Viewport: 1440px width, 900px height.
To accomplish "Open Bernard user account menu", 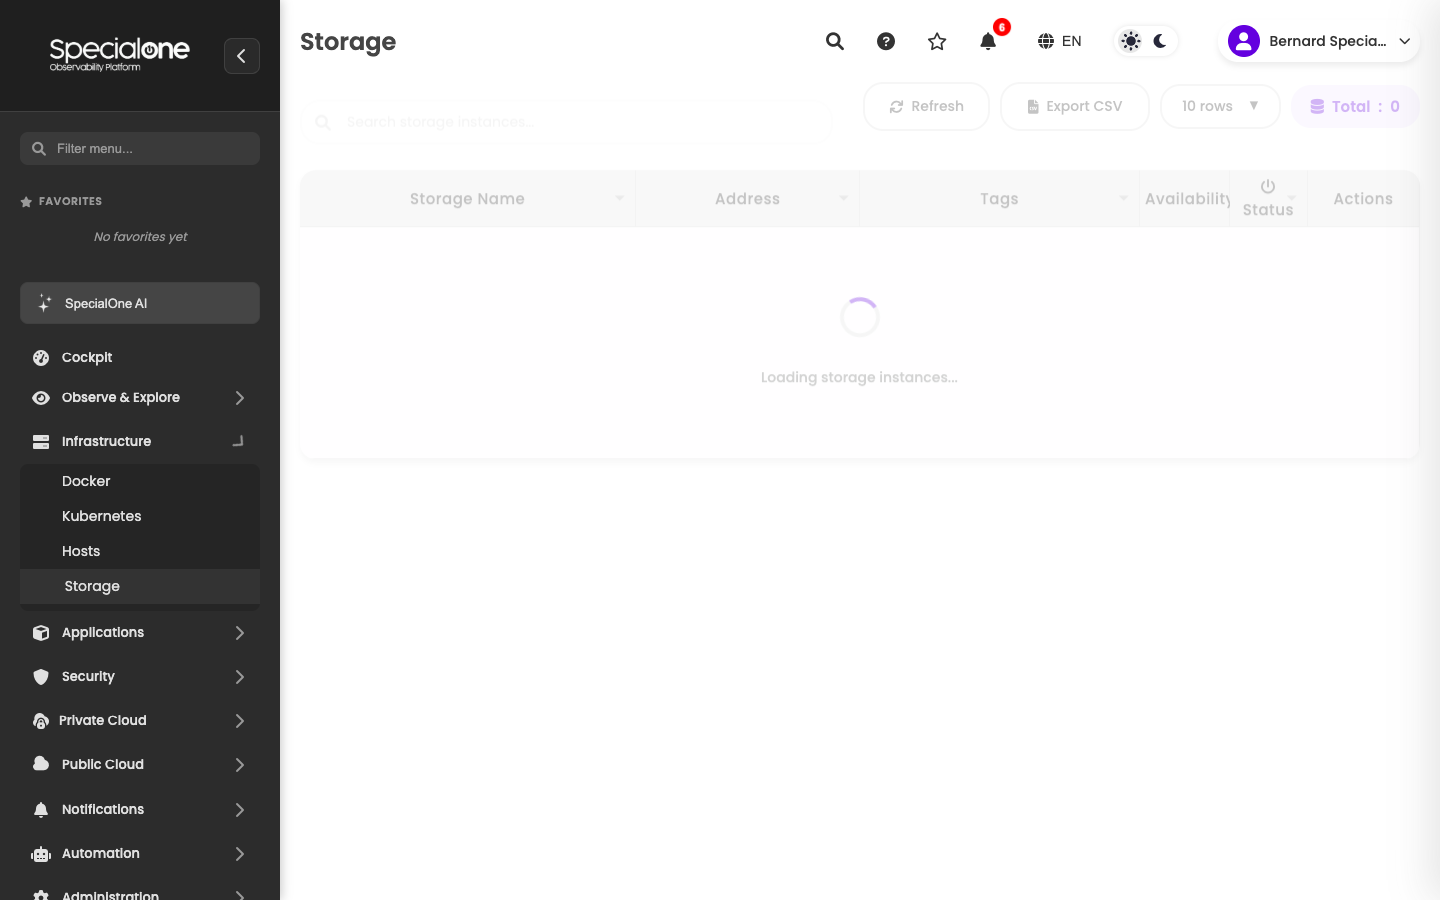I will click(x=1319, y=41).
